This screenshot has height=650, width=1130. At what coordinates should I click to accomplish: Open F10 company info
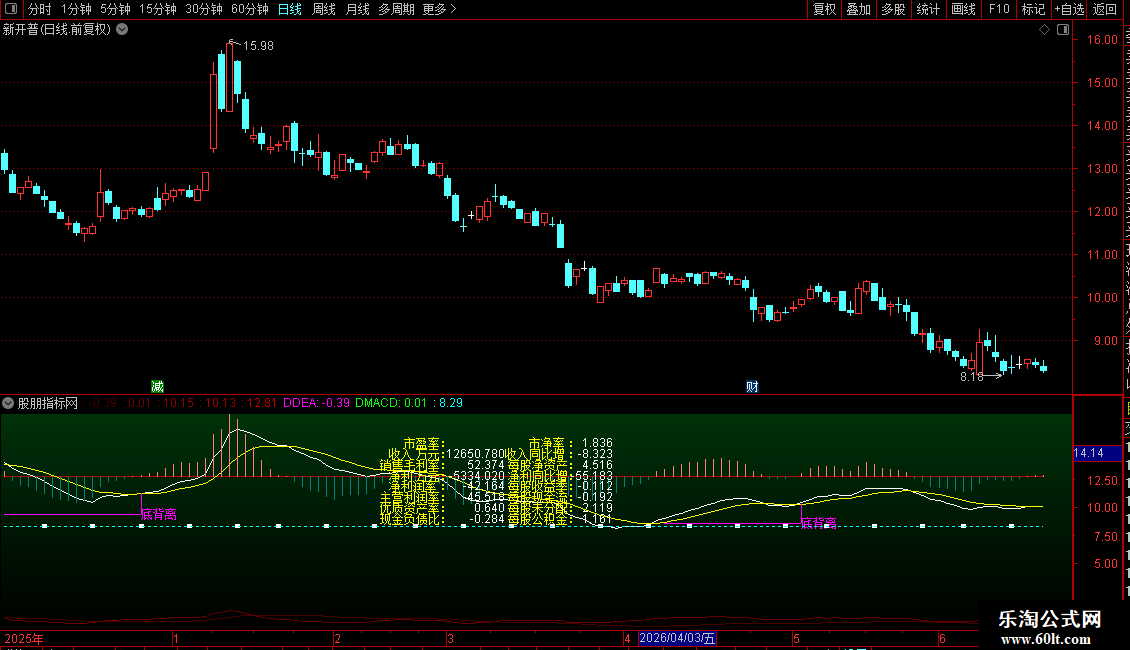999,9
